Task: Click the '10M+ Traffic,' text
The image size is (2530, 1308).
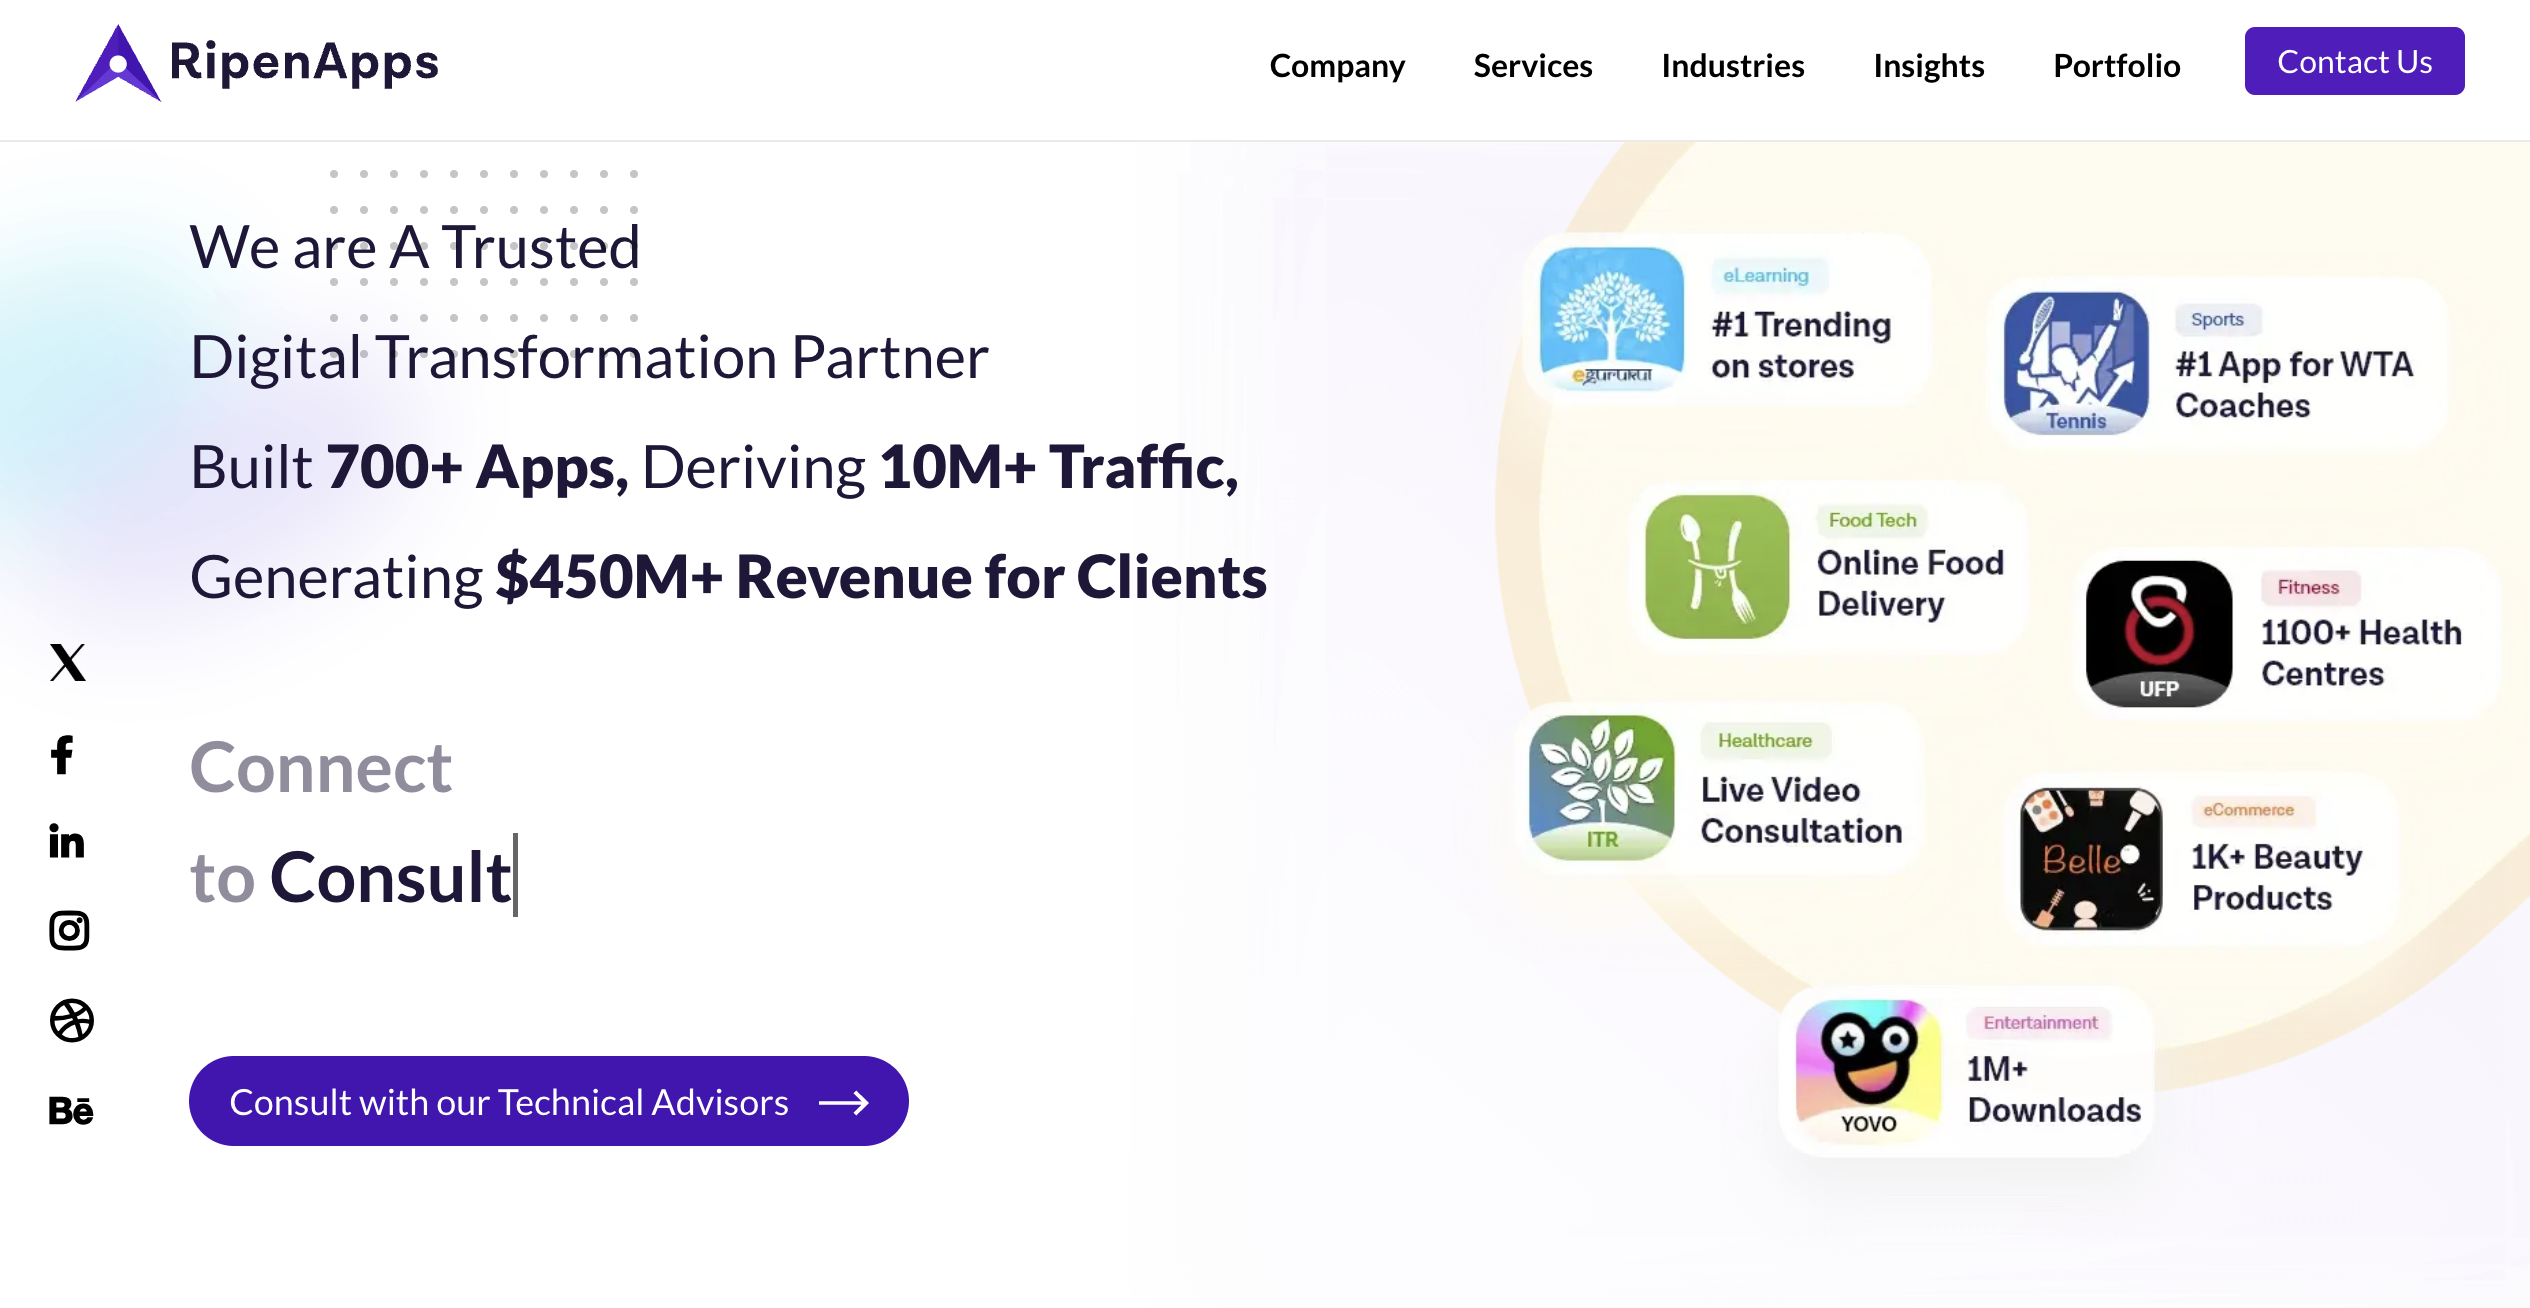Action: [x=1060, y=467]
